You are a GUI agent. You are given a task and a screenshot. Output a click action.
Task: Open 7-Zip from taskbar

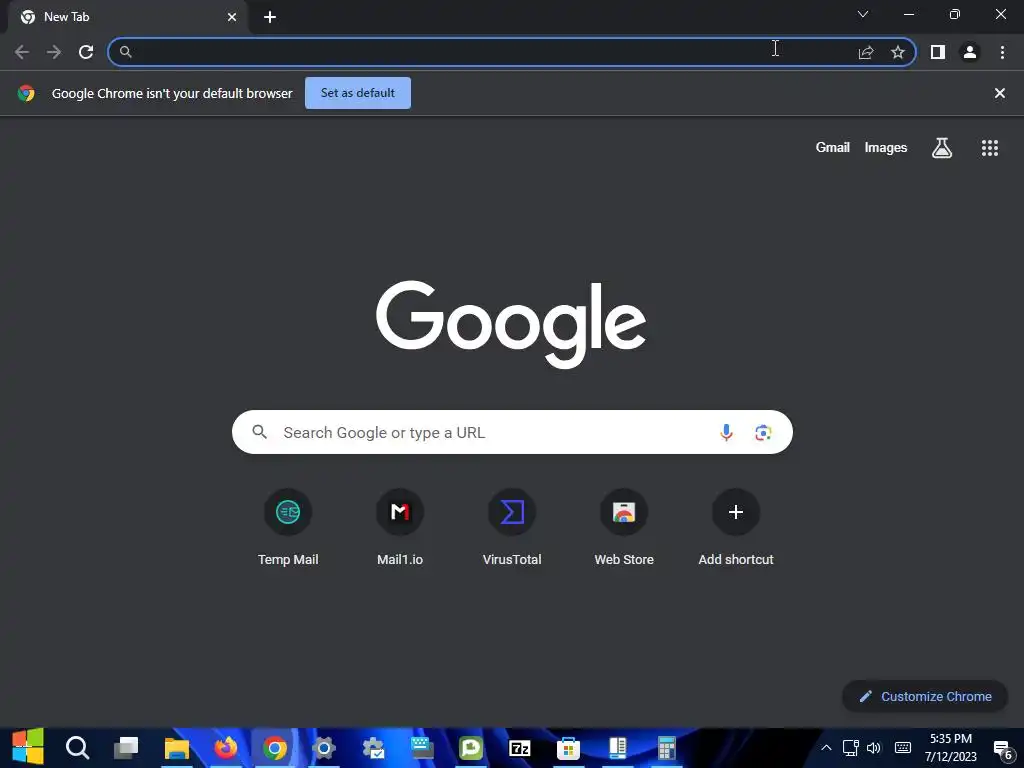pos(520,748)
